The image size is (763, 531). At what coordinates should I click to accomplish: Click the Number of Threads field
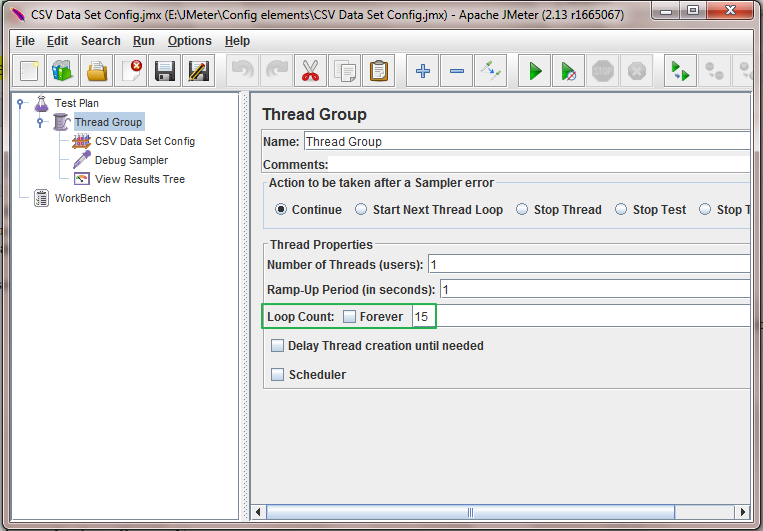pyautogui.click(x=589, y=264)
